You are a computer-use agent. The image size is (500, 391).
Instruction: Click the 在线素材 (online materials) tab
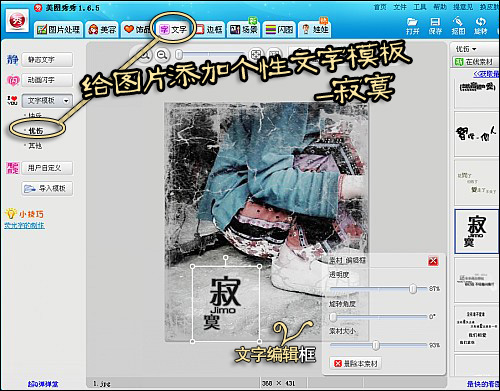pyautogui.click(x=475, y=62)
